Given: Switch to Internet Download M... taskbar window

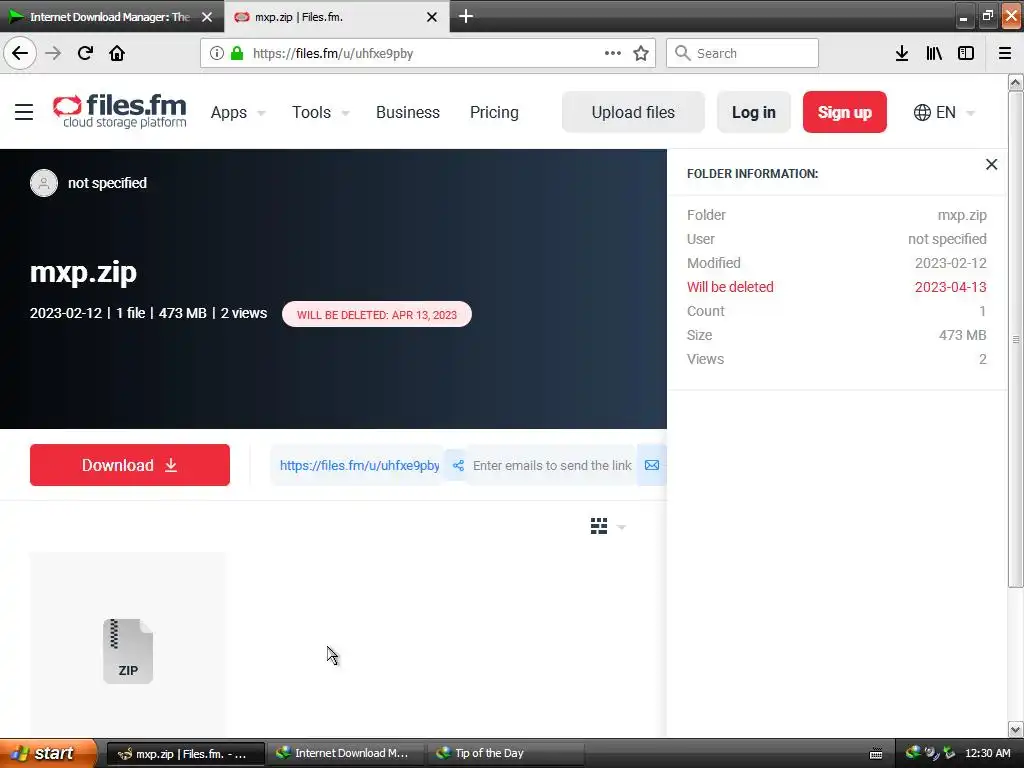Looking at the screenshot, I should tap(345, 753).
